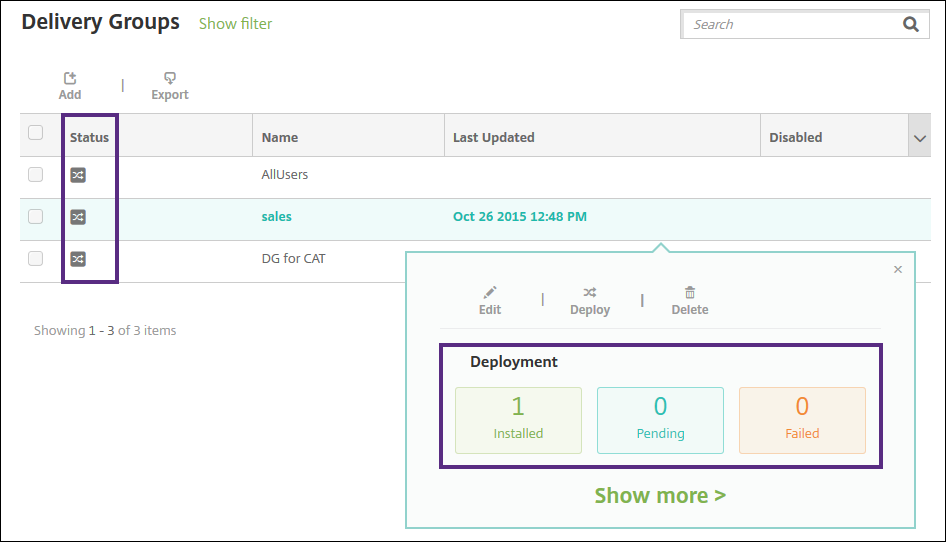Click the Show filter link
Image resolution: width=946 pixels, height=542 pixels.
[235, 24]
